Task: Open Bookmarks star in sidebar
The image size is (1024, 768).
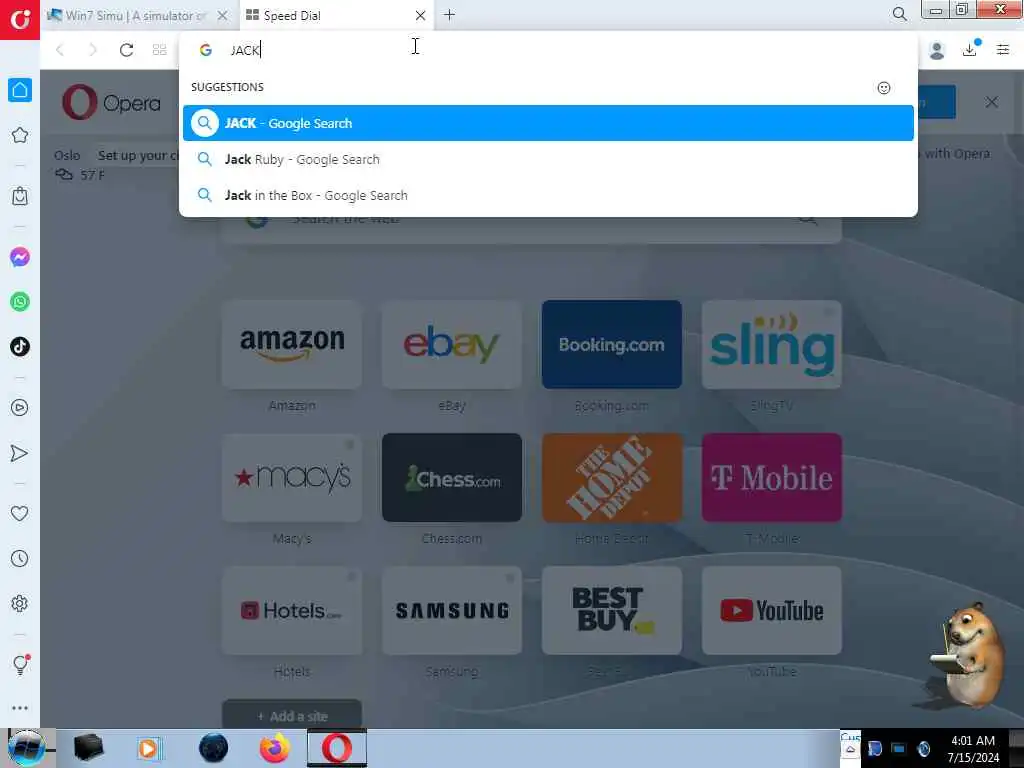Action: point(20,135)
